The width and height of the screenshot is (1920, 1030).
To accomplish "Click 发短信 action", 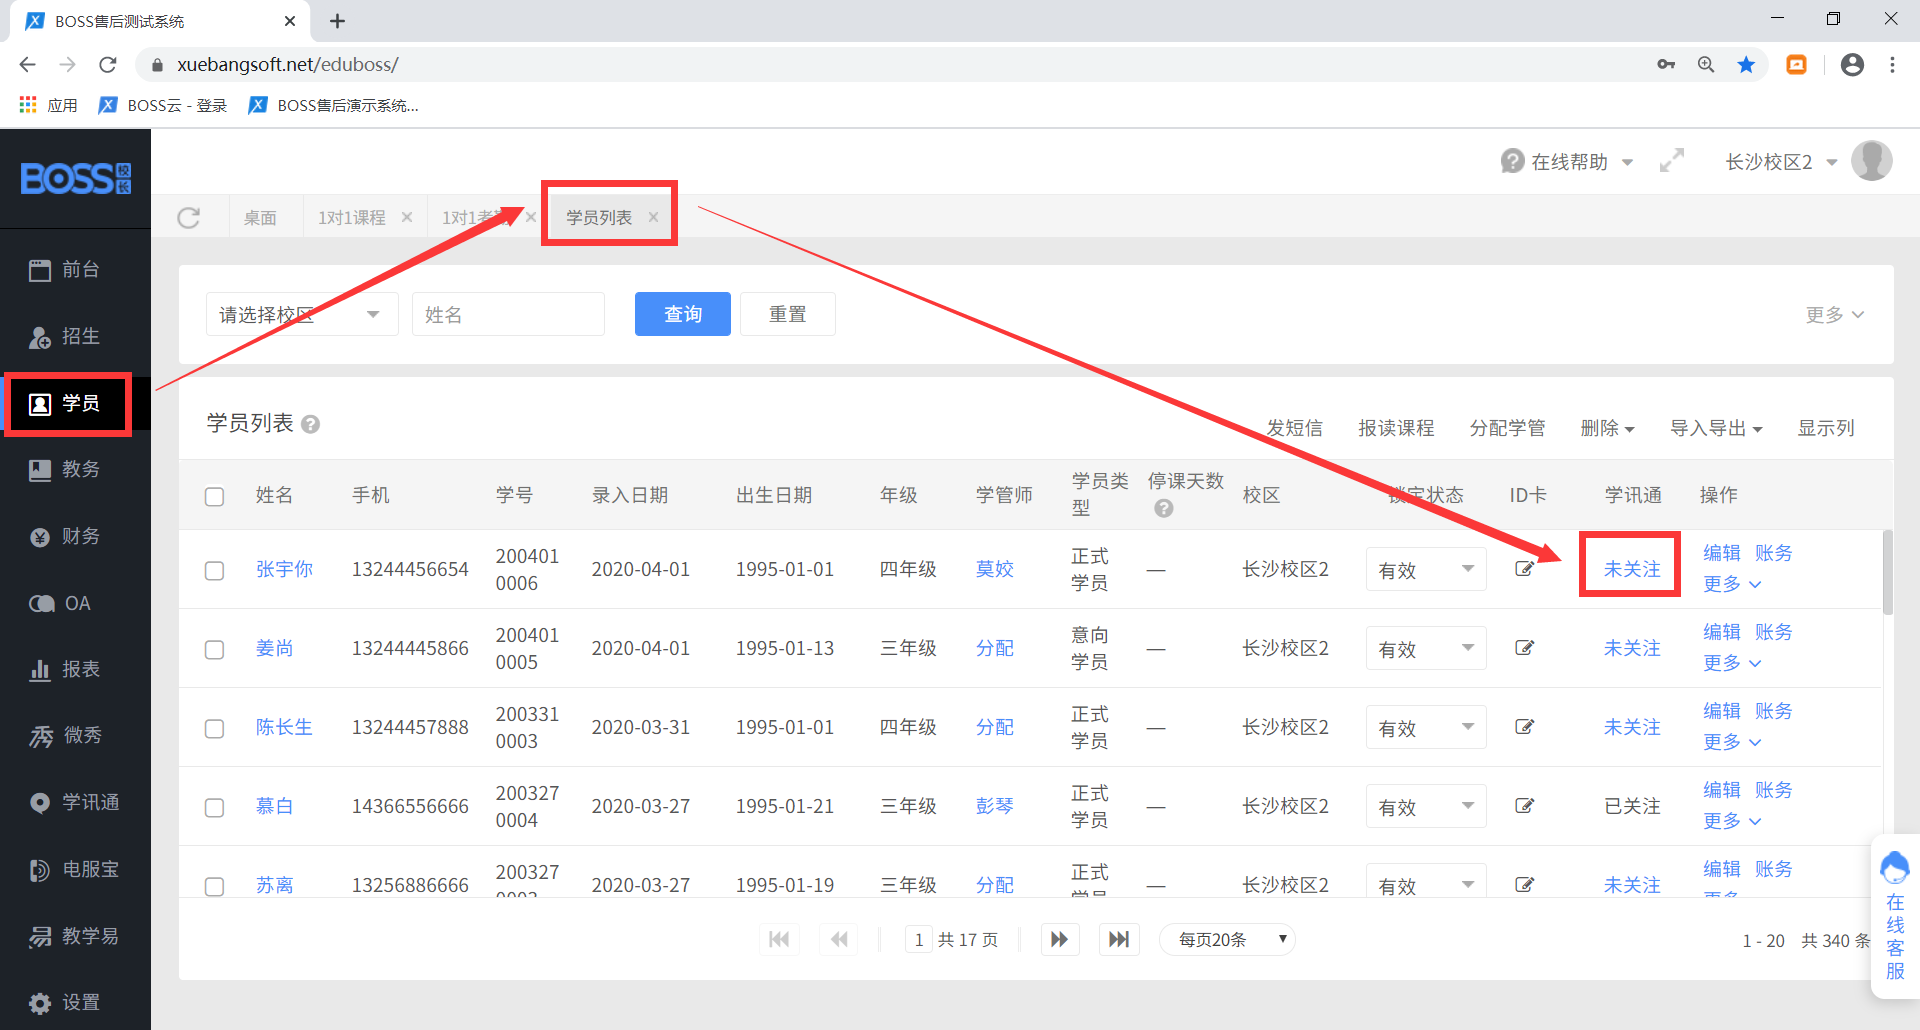I will [x=1294, y=428].
